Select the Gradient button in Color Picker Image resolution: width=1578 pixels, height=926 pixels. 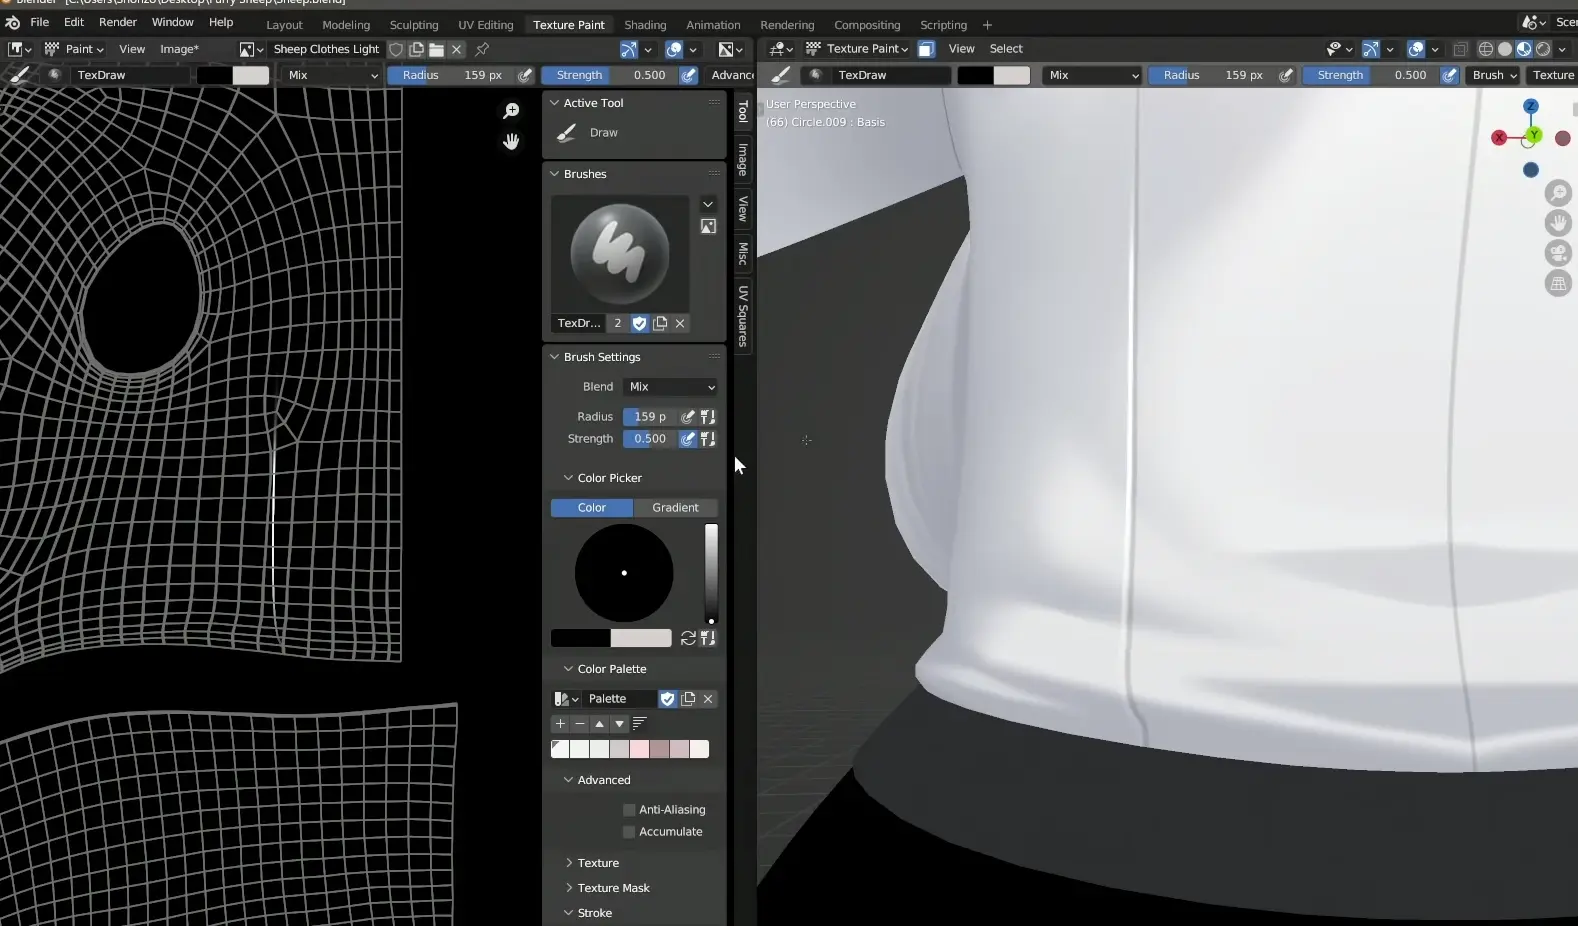(675, 508)
